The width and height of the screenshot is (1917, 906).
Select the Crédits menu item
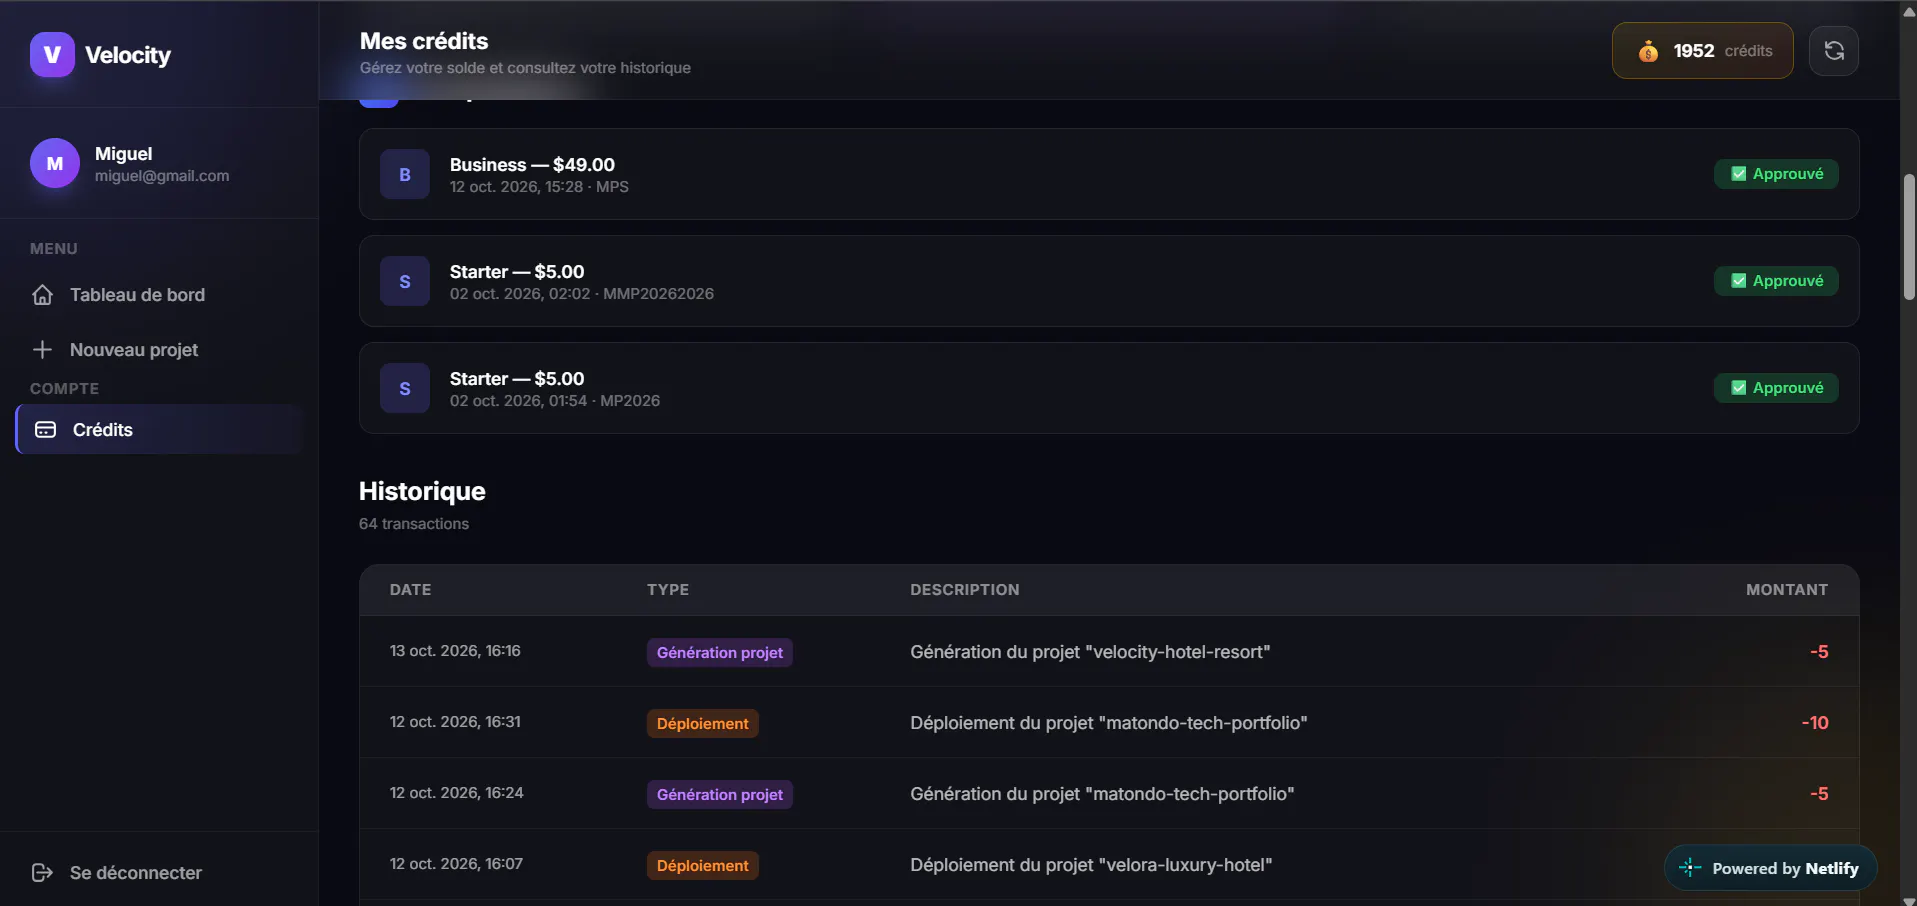(160, 430)
